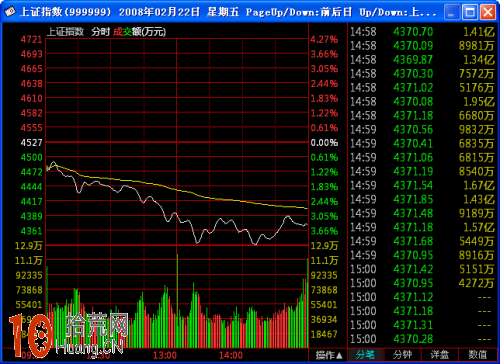Select tick row with price 4371.85
The height and width of the screenshot is (364, 500).
pyautogui.click(x=422, y=200)
